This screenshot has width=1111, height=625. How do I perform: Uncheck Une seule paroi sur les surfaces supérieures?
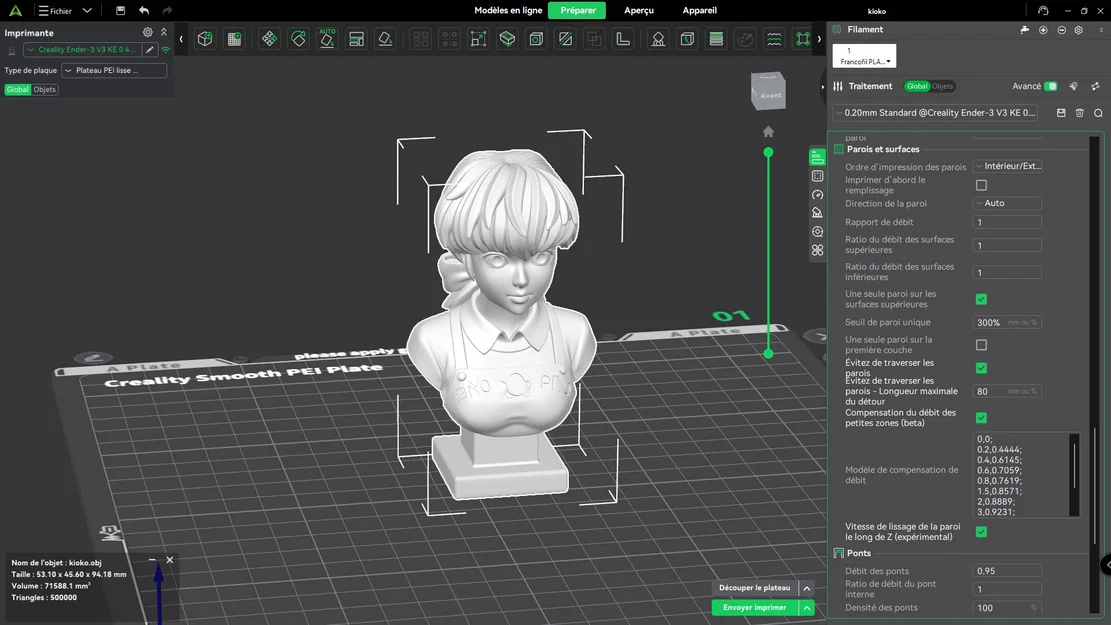click(981, 299)
